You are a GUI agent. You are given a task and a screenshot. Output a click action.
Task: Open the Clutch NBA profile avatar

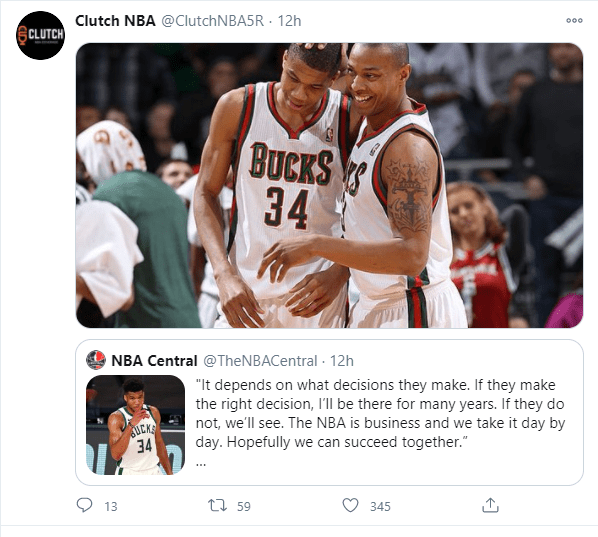pos(40,35)
